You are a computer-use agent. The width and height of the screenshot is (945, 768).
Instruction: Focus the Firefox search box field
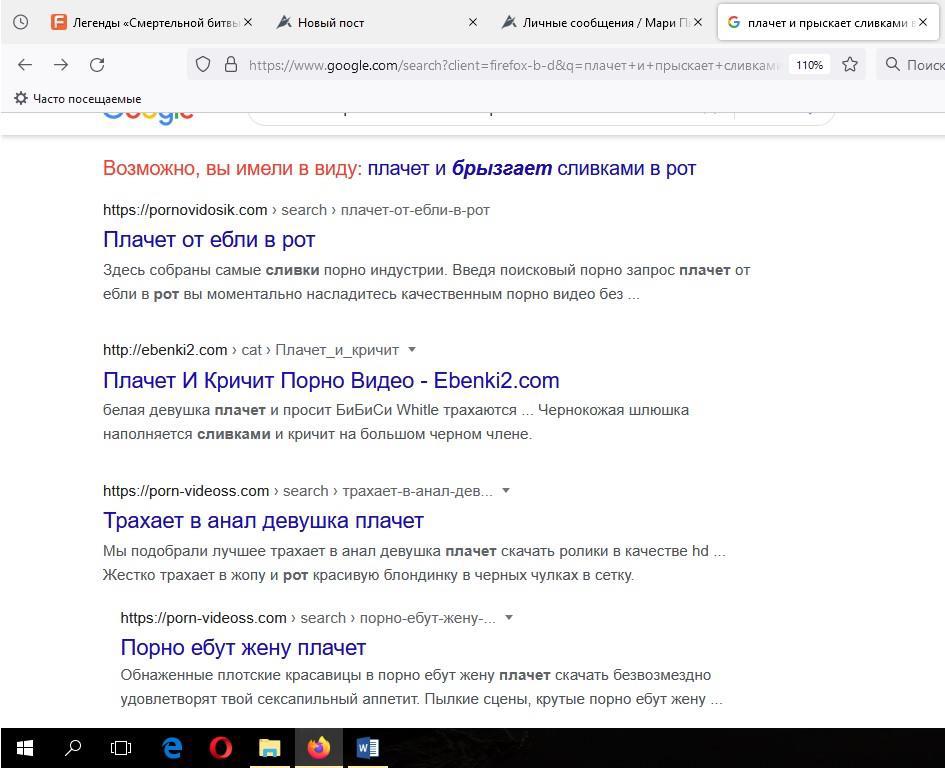[x=911, y=65]
